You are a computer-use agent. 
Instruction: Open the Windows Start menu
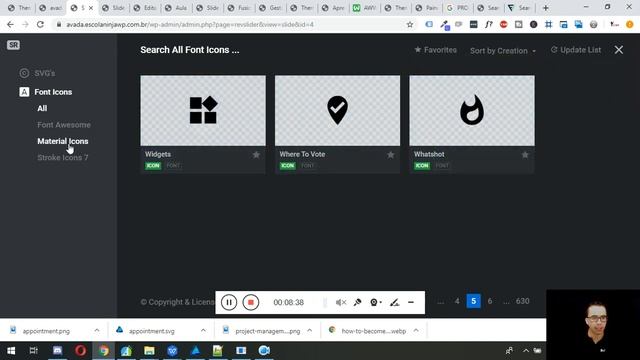tap(11, 350)
